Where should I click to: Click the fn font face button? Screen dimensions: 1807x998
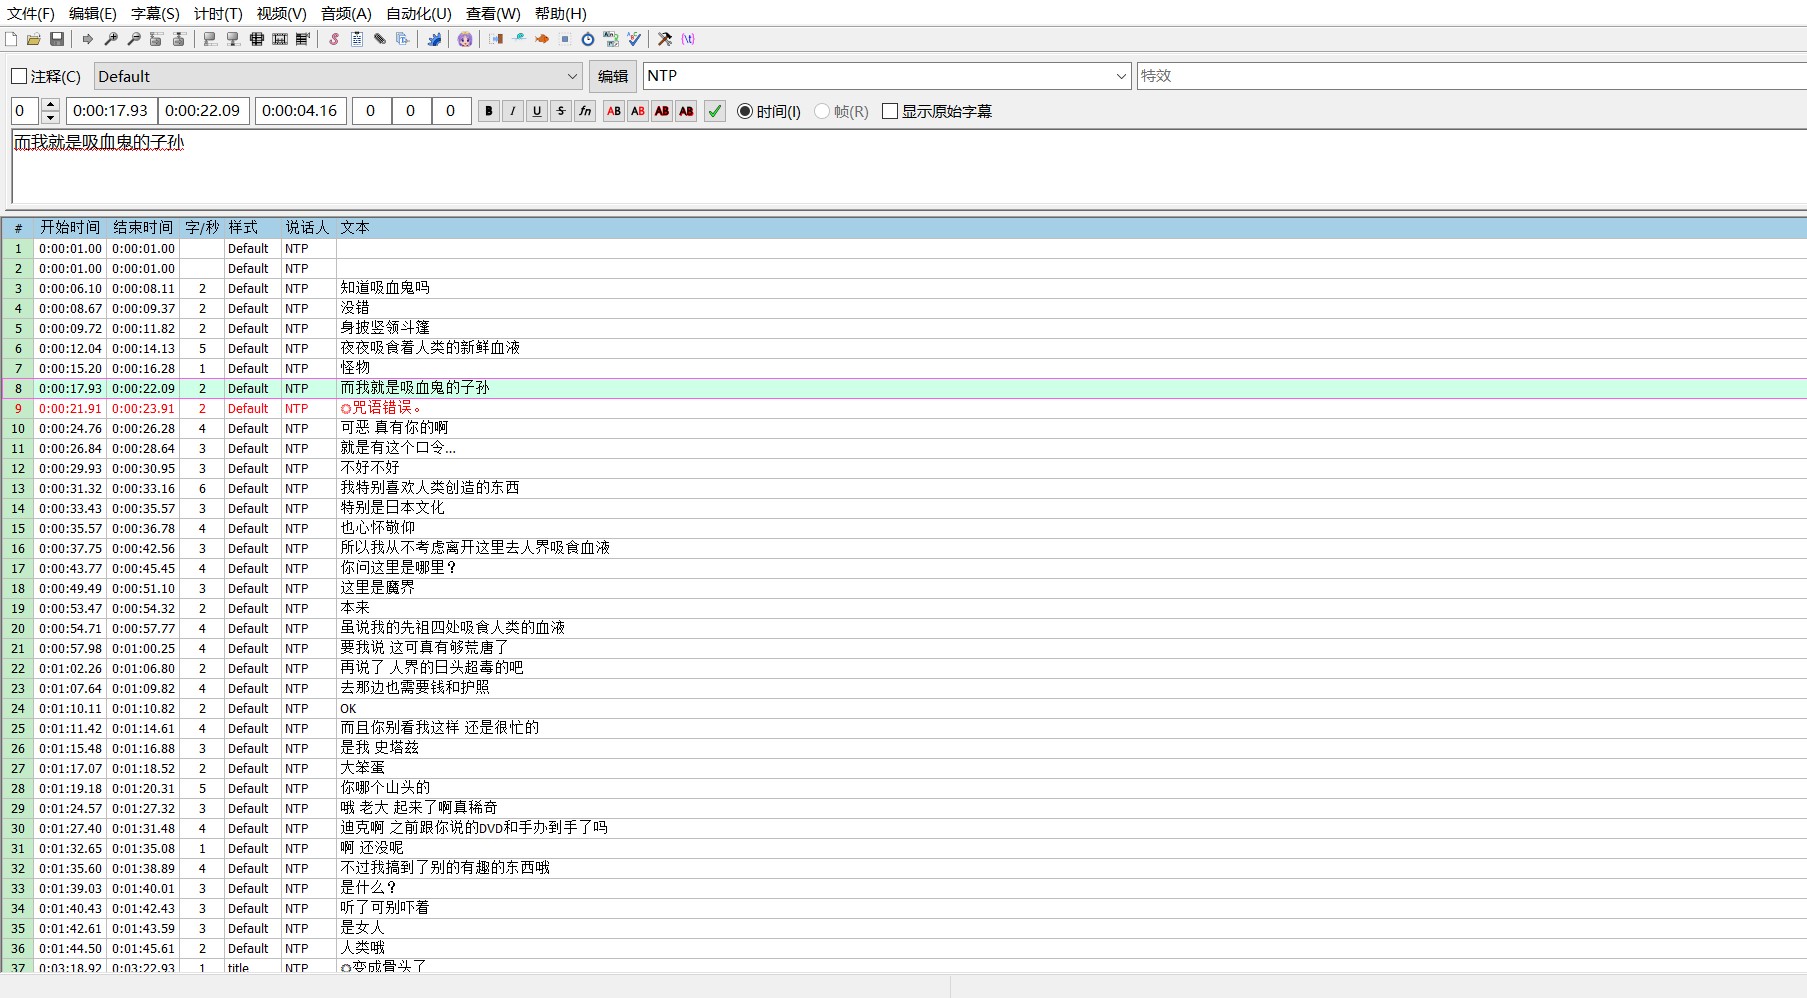coord(586,111)
